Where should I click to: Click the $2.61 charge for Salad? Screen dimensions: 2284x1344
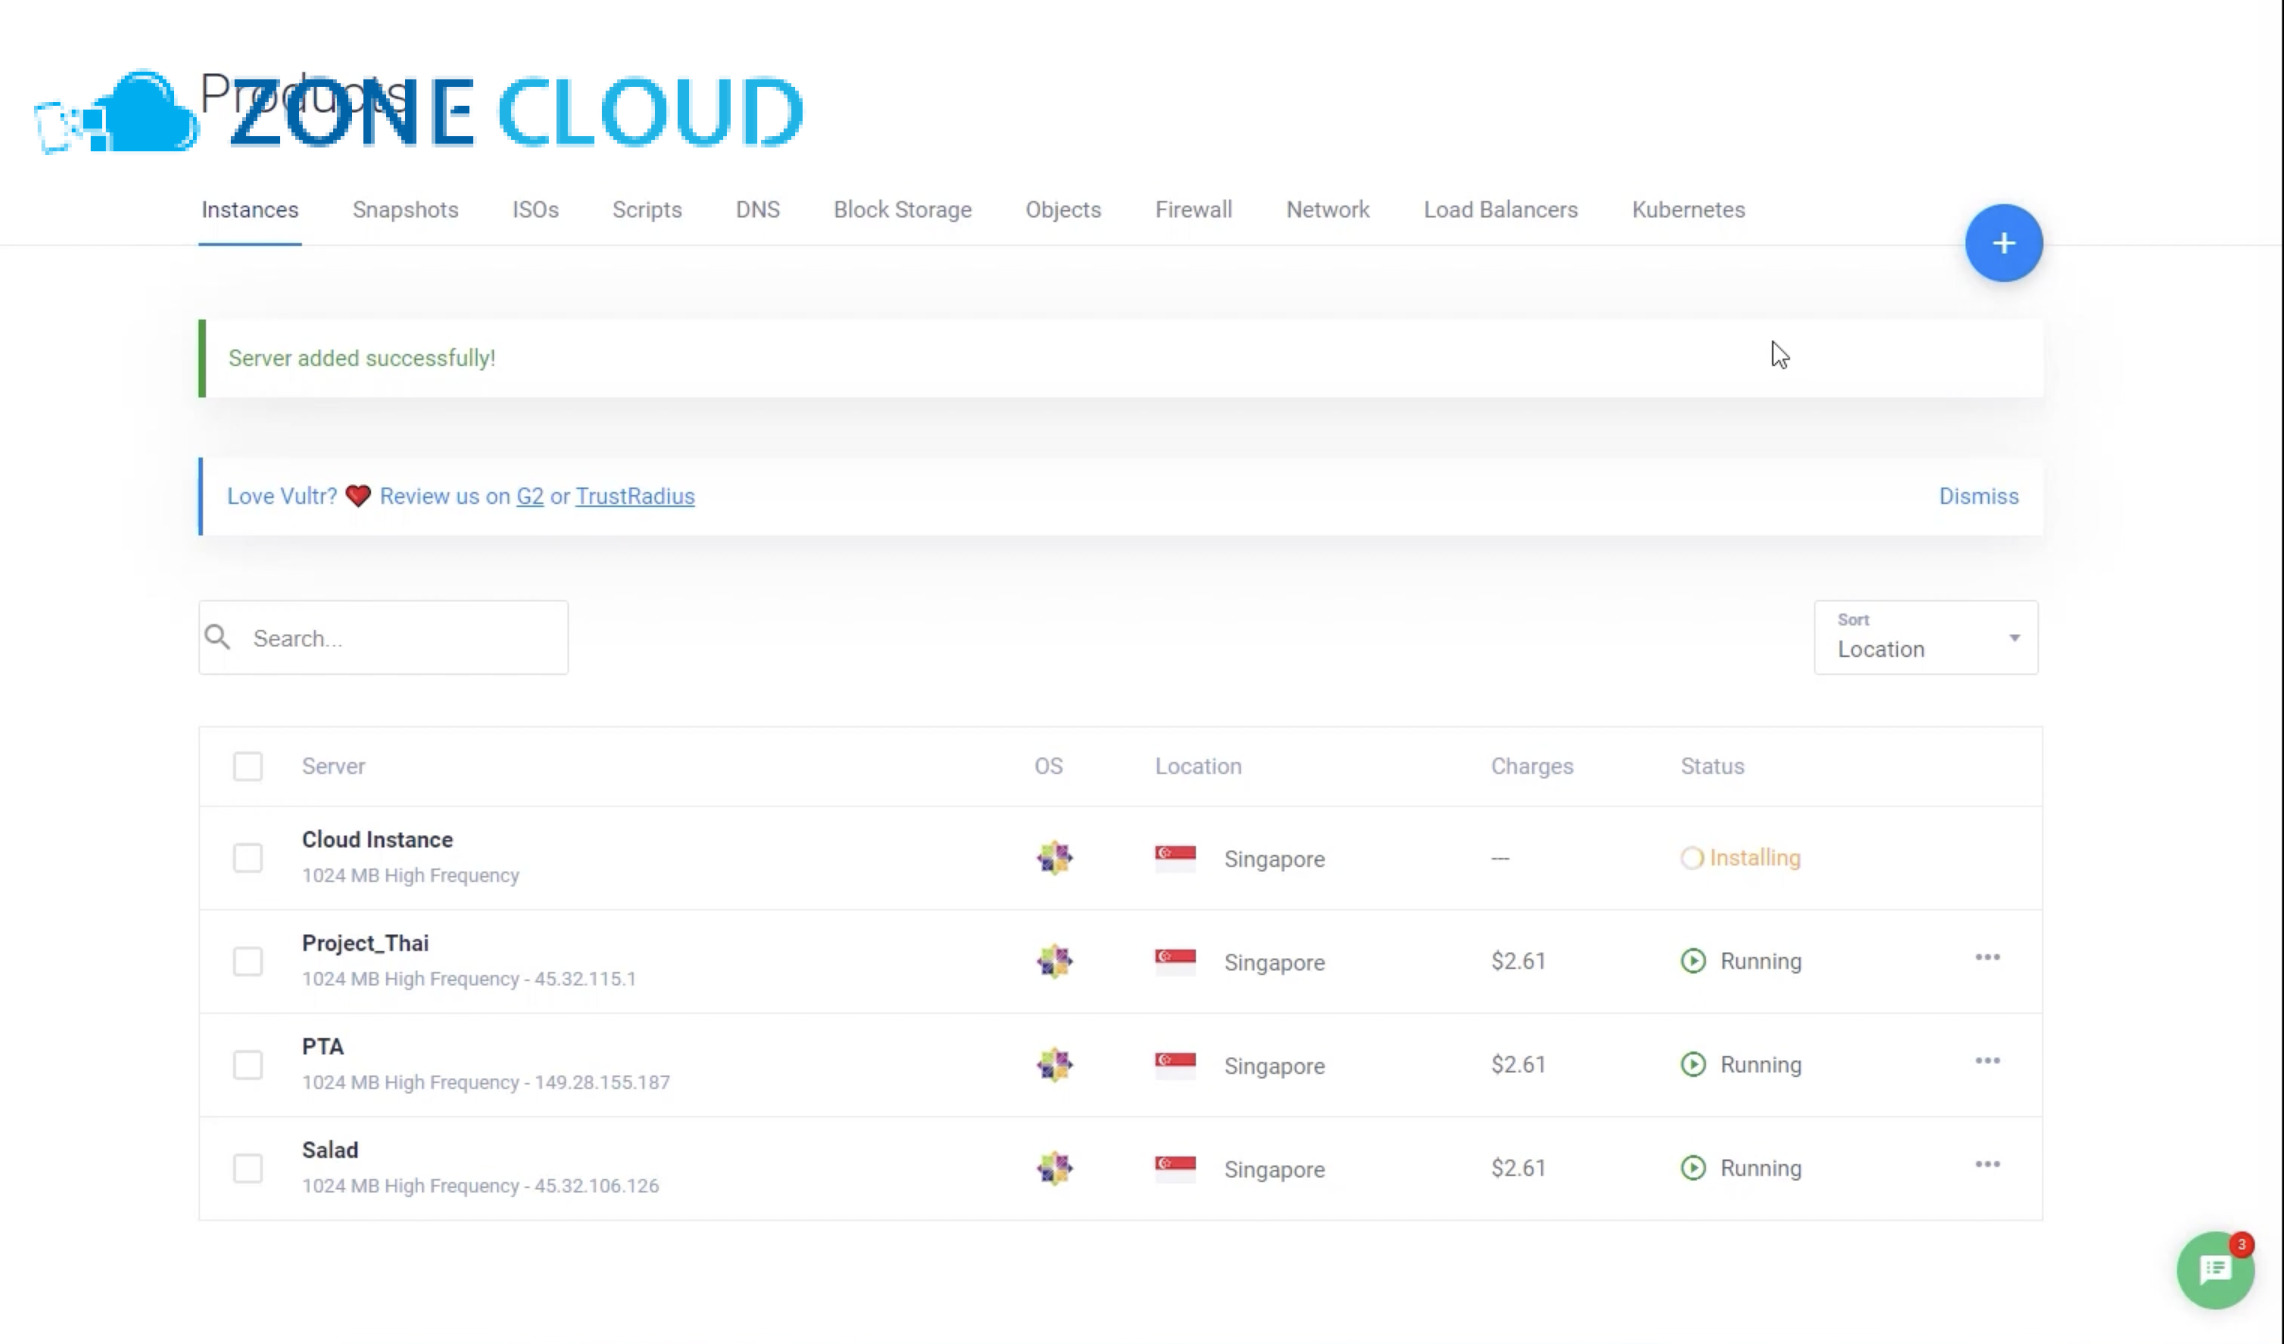(1518, 1168)
